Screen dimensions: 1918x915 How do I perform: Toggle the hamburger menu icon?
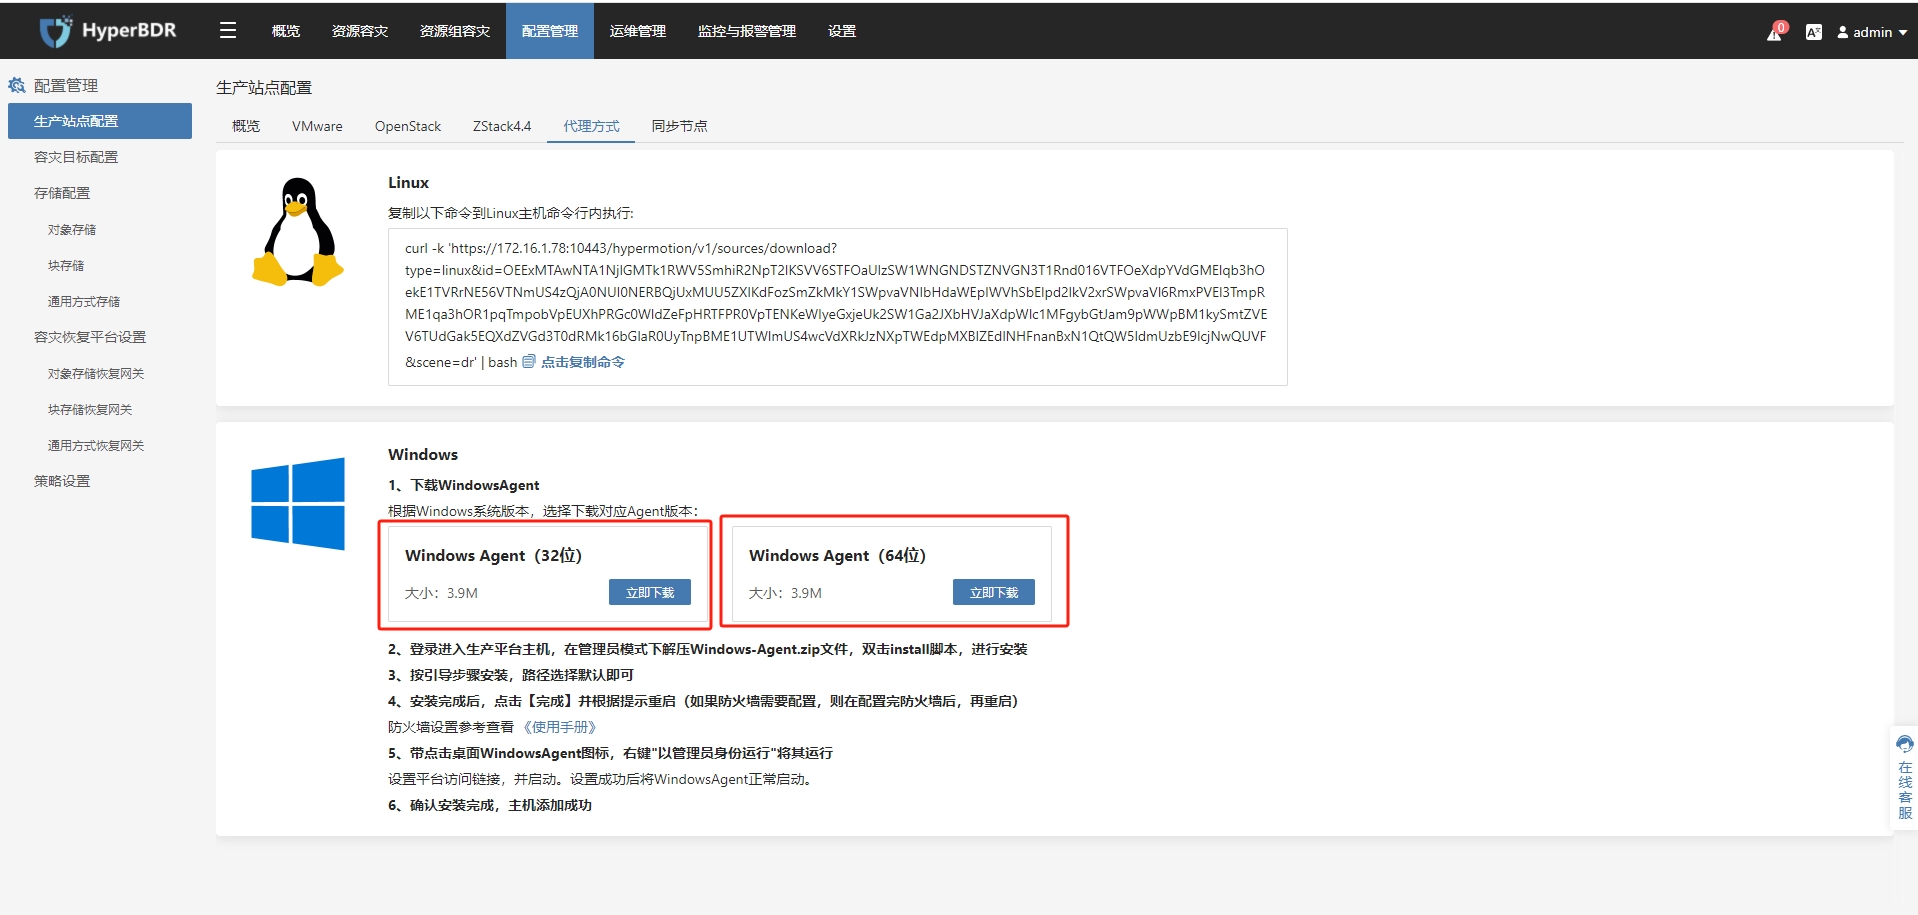[228, 31]
